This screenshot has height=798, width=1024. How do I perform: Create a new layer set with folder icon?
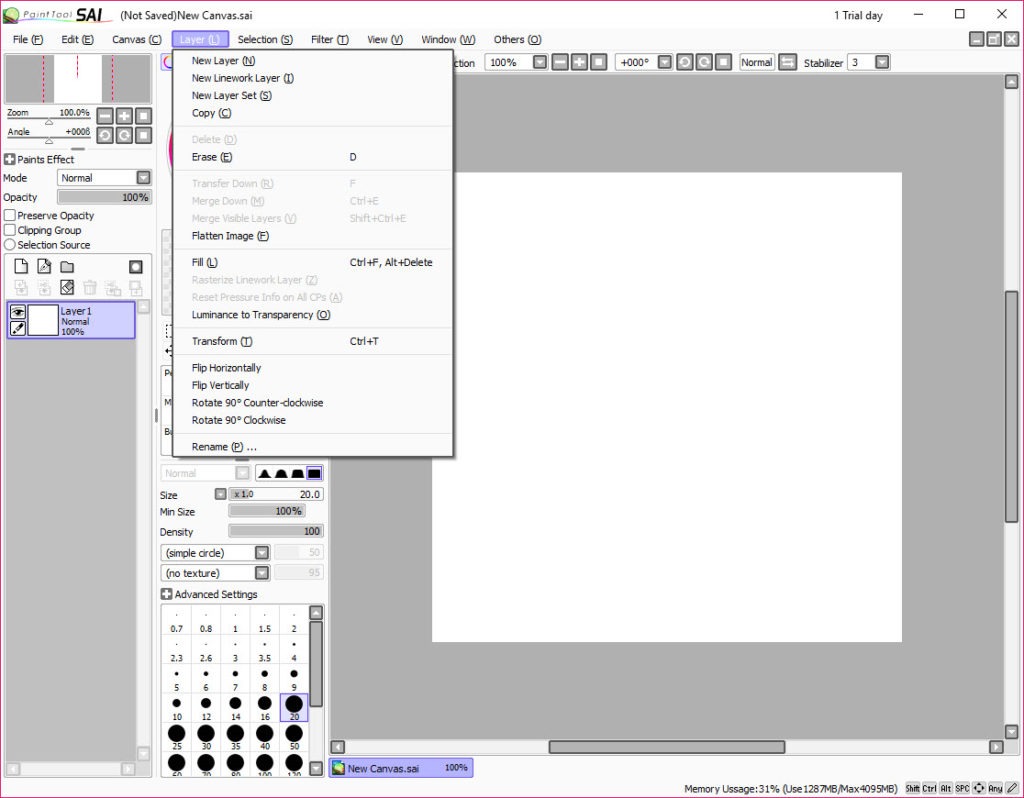click(67, 267)
